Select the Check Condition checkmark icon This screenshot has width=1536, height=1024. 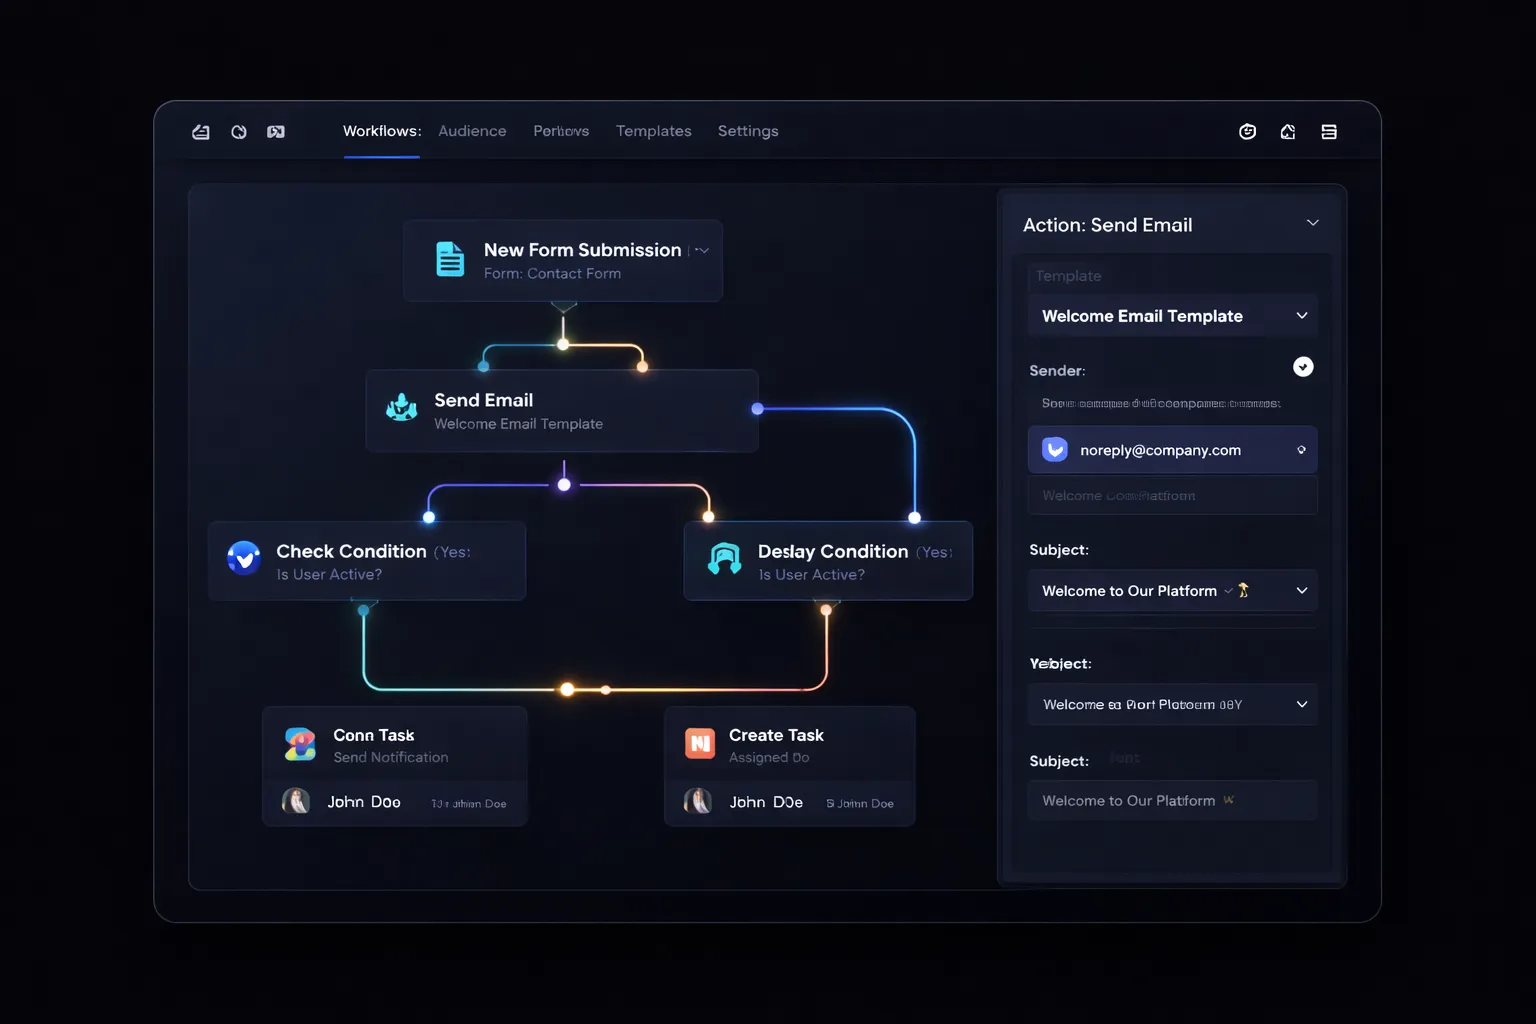coord(244,558)
